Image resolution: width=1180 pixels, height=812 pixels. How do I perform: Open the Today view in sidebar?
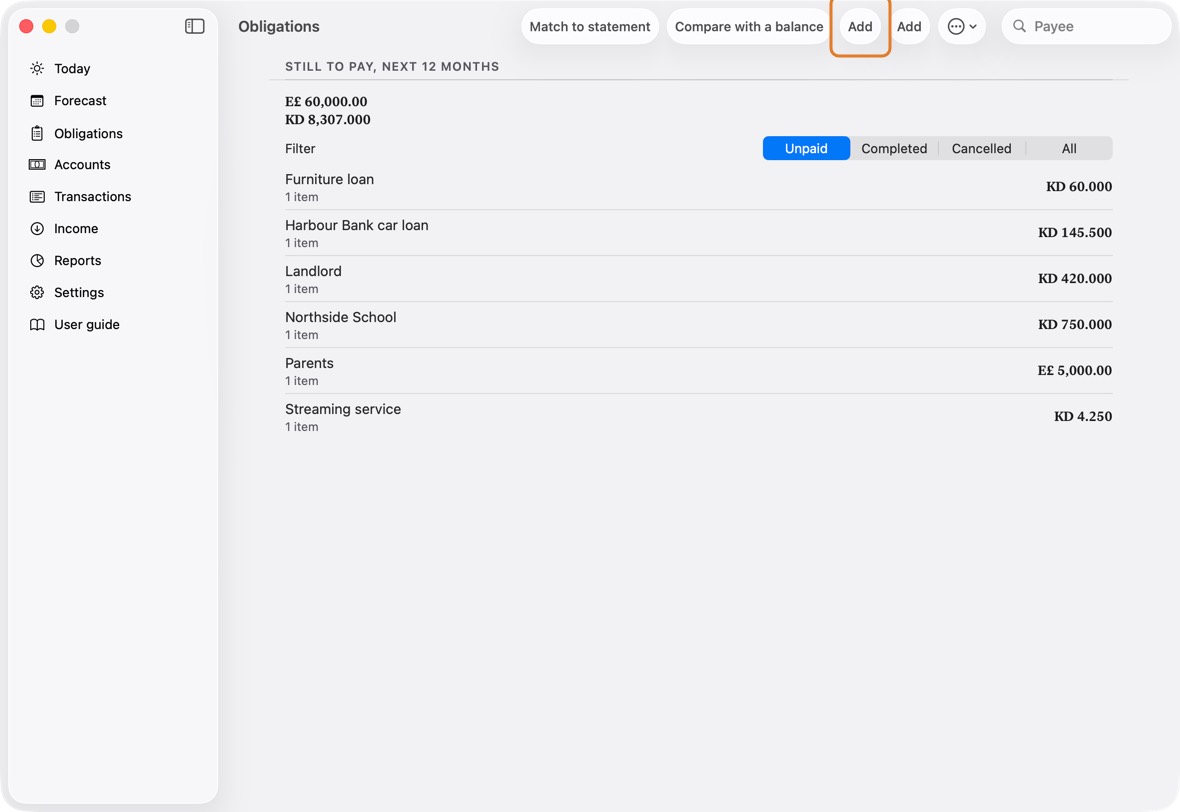(72, 68)
